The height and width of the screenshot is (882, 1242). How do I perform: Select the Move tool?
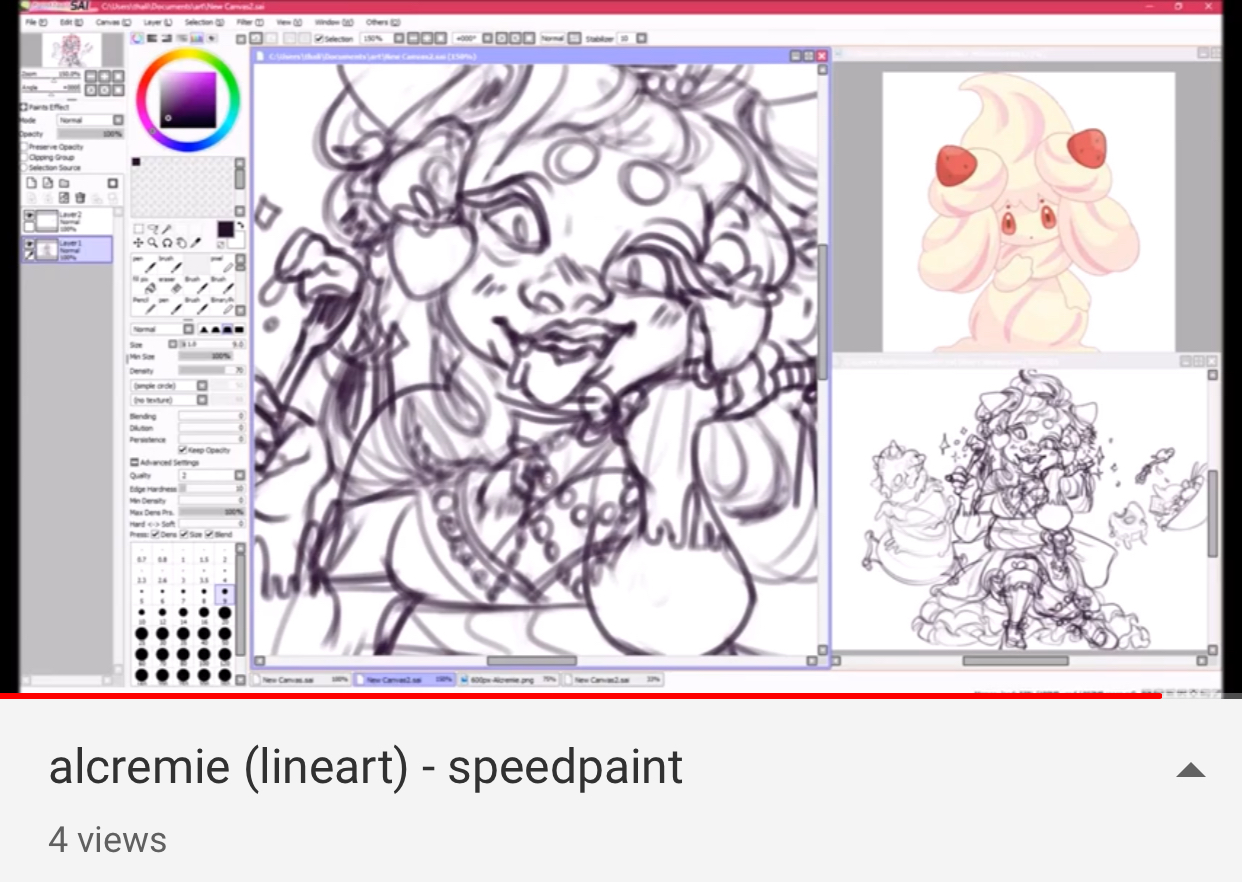[138, 243]
